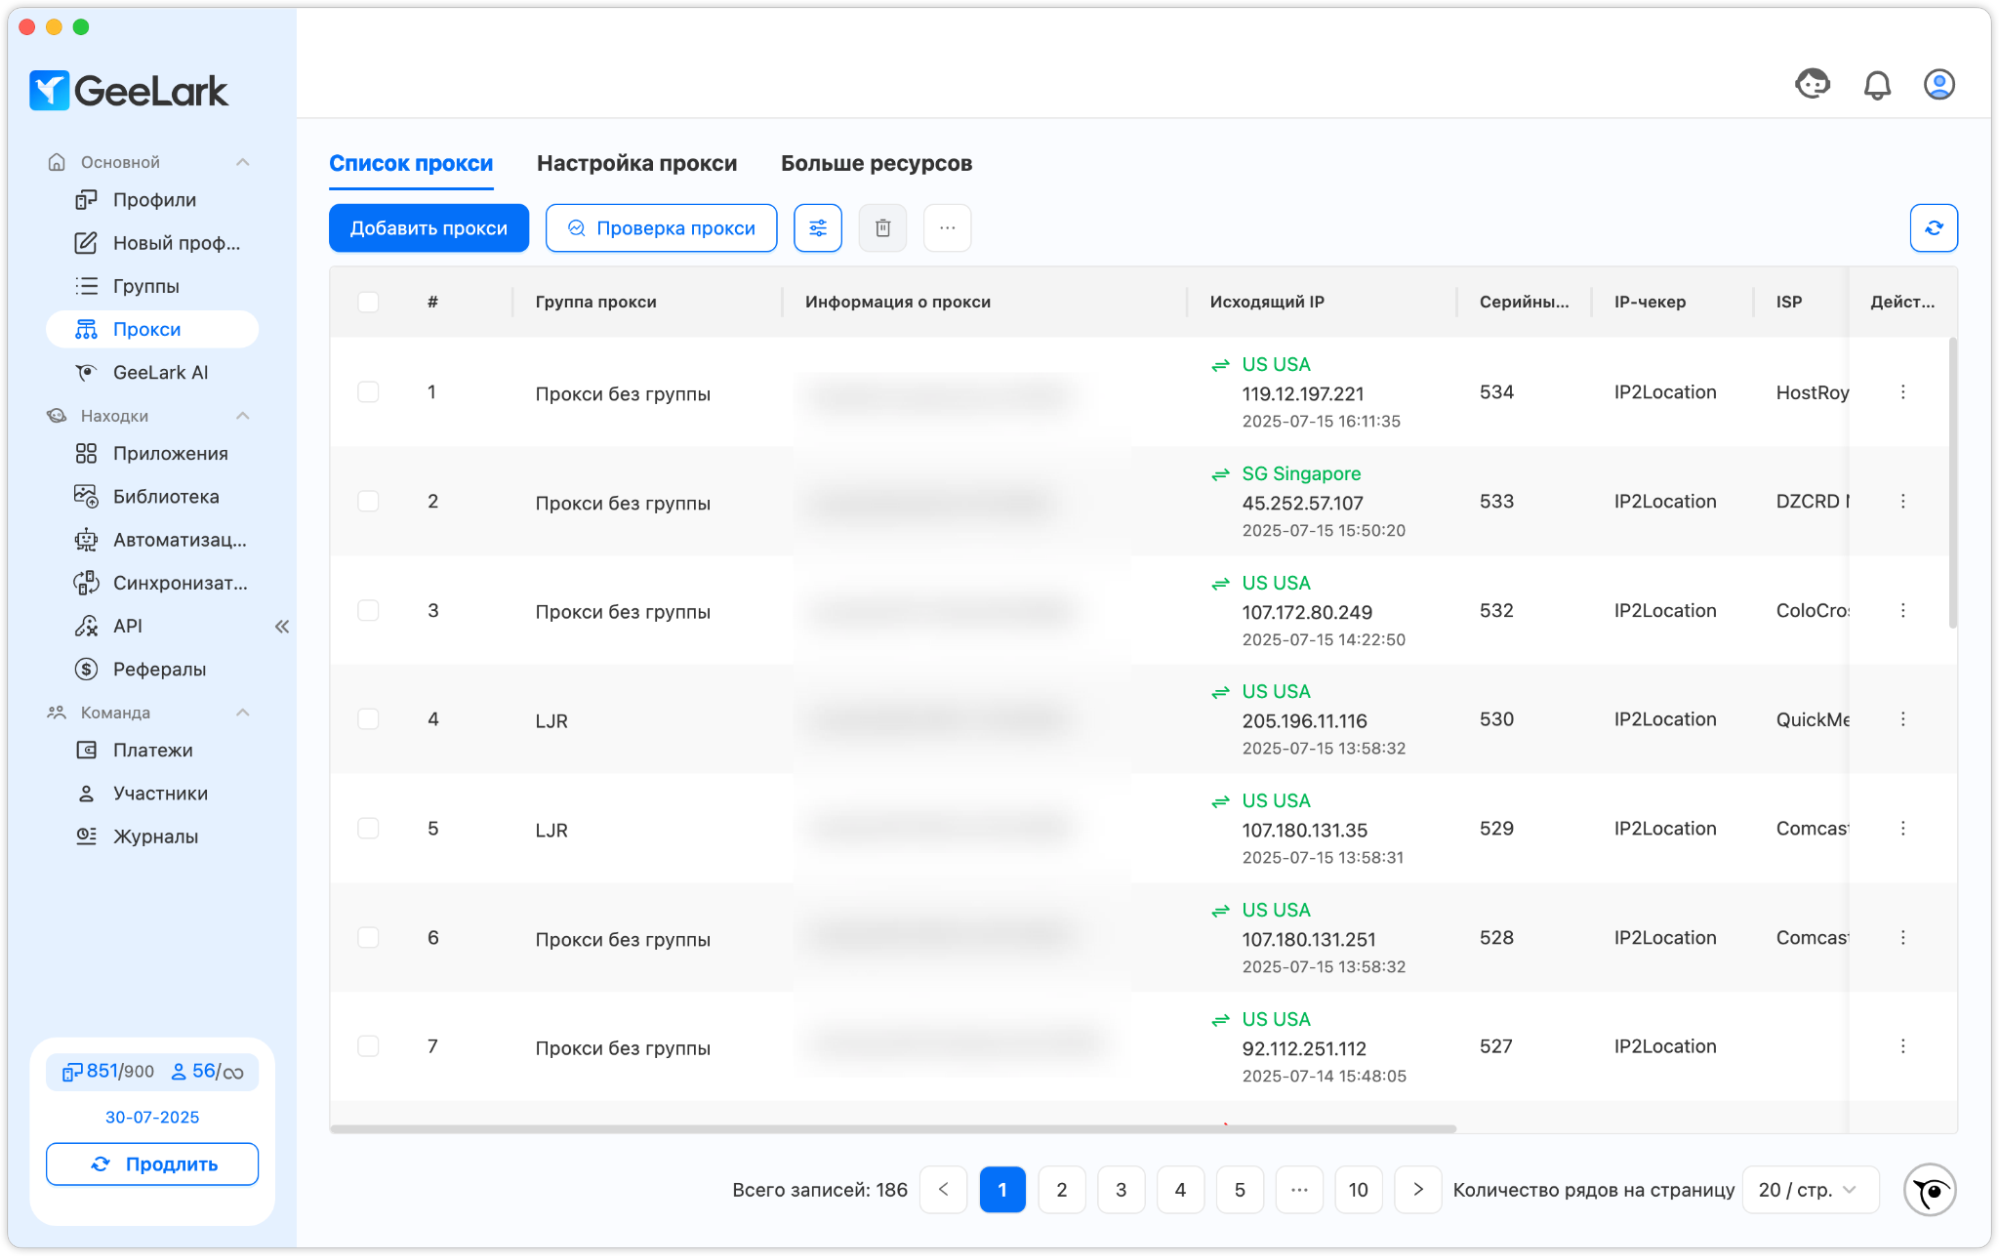This screenshot has height=1257, width=1999.
Task: Collapse the Команда sidebar section
Action: (242, 712)
